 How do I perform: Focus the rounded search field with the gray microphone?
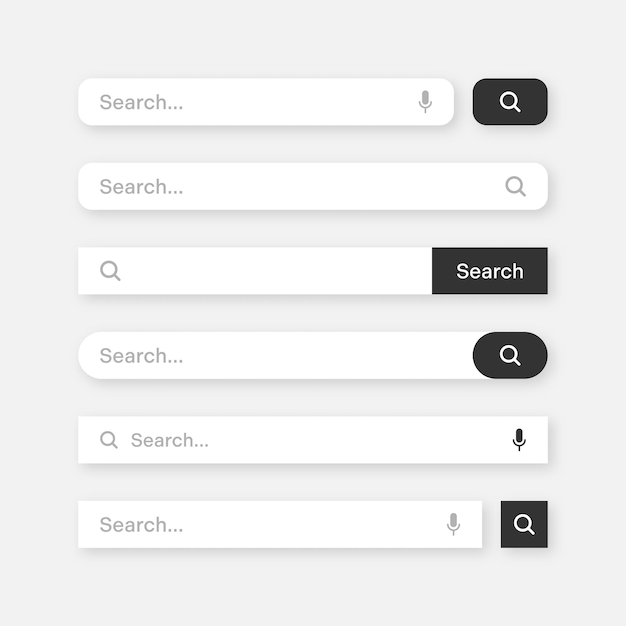(x=266, y=102)
